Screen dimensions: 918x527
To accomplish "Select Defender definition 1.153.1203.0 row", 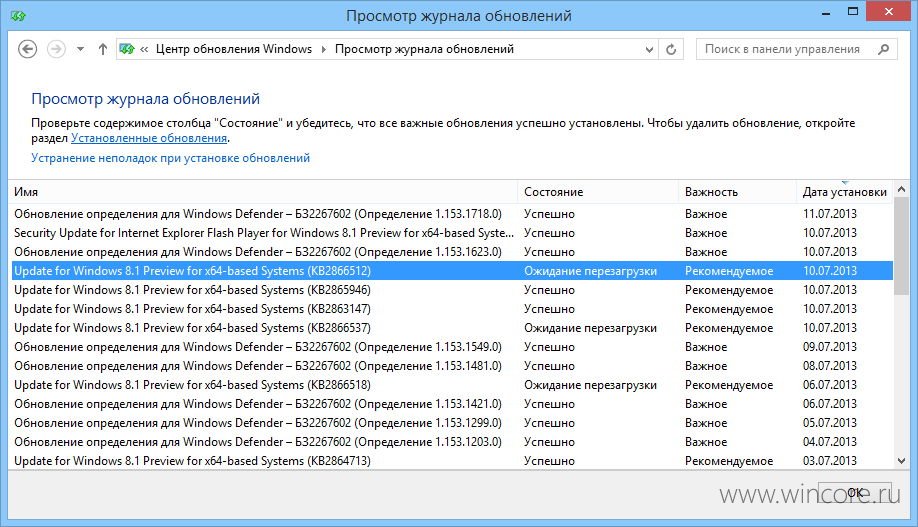I will [x=452, y=442].
